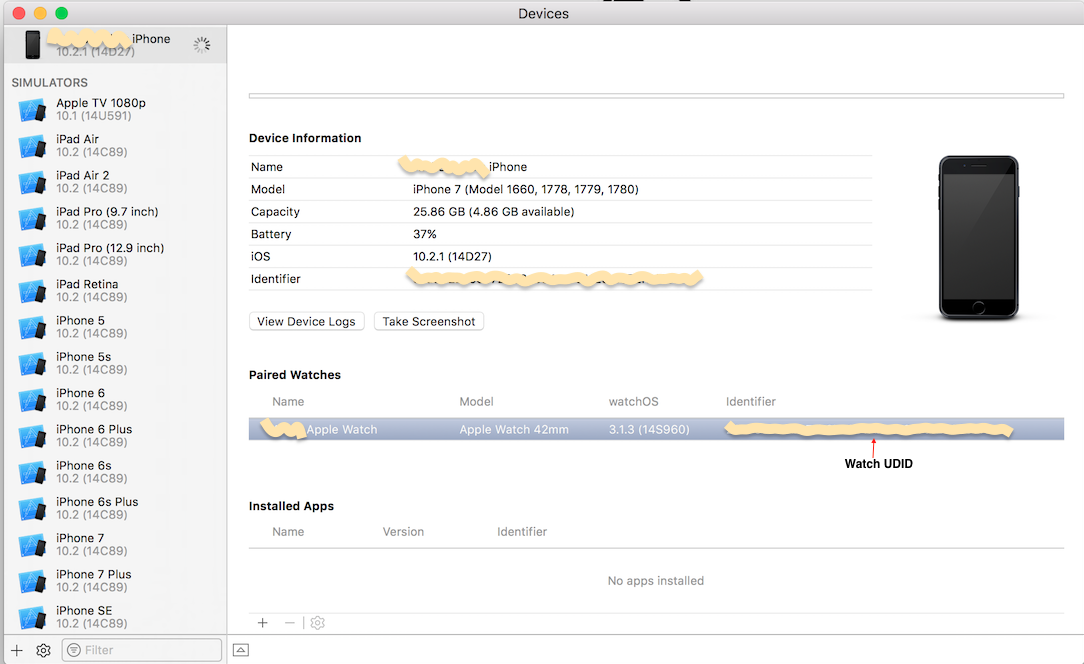This screenshot has width=1084, height=664.
Task: Open the sidebar gear settings menu
Action: pos(44,650)
